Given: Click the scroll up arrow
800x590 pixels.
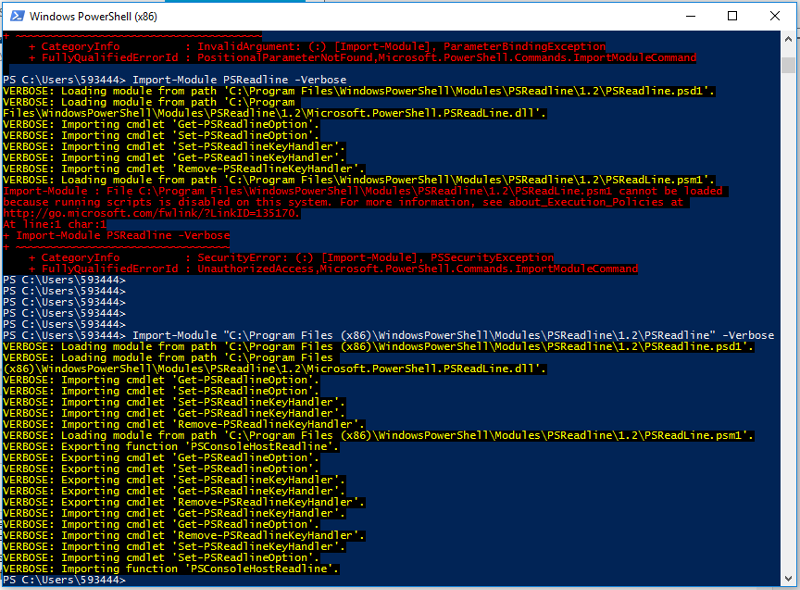Looking at the screenshot, I should point(789,39).
